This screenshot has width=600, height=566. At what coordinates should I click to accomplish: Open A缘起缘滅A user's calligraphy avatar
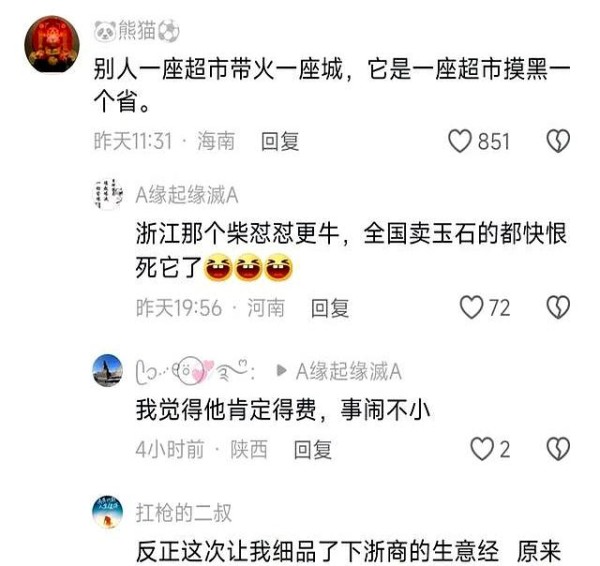pyautogui.click(x=108, y=194)
